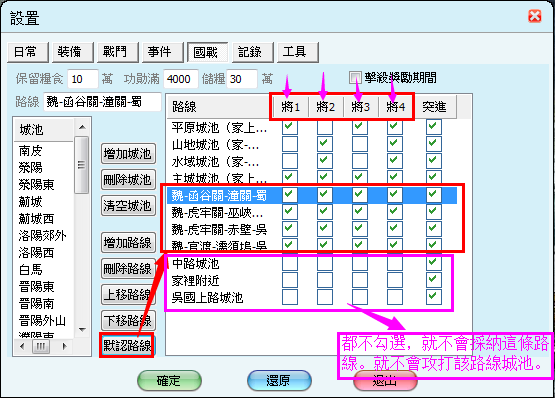Viewport: 555px width, 398px height.
Task: Click the left arrow of city list horizontal scrollbar
Action: coord(22,346)
